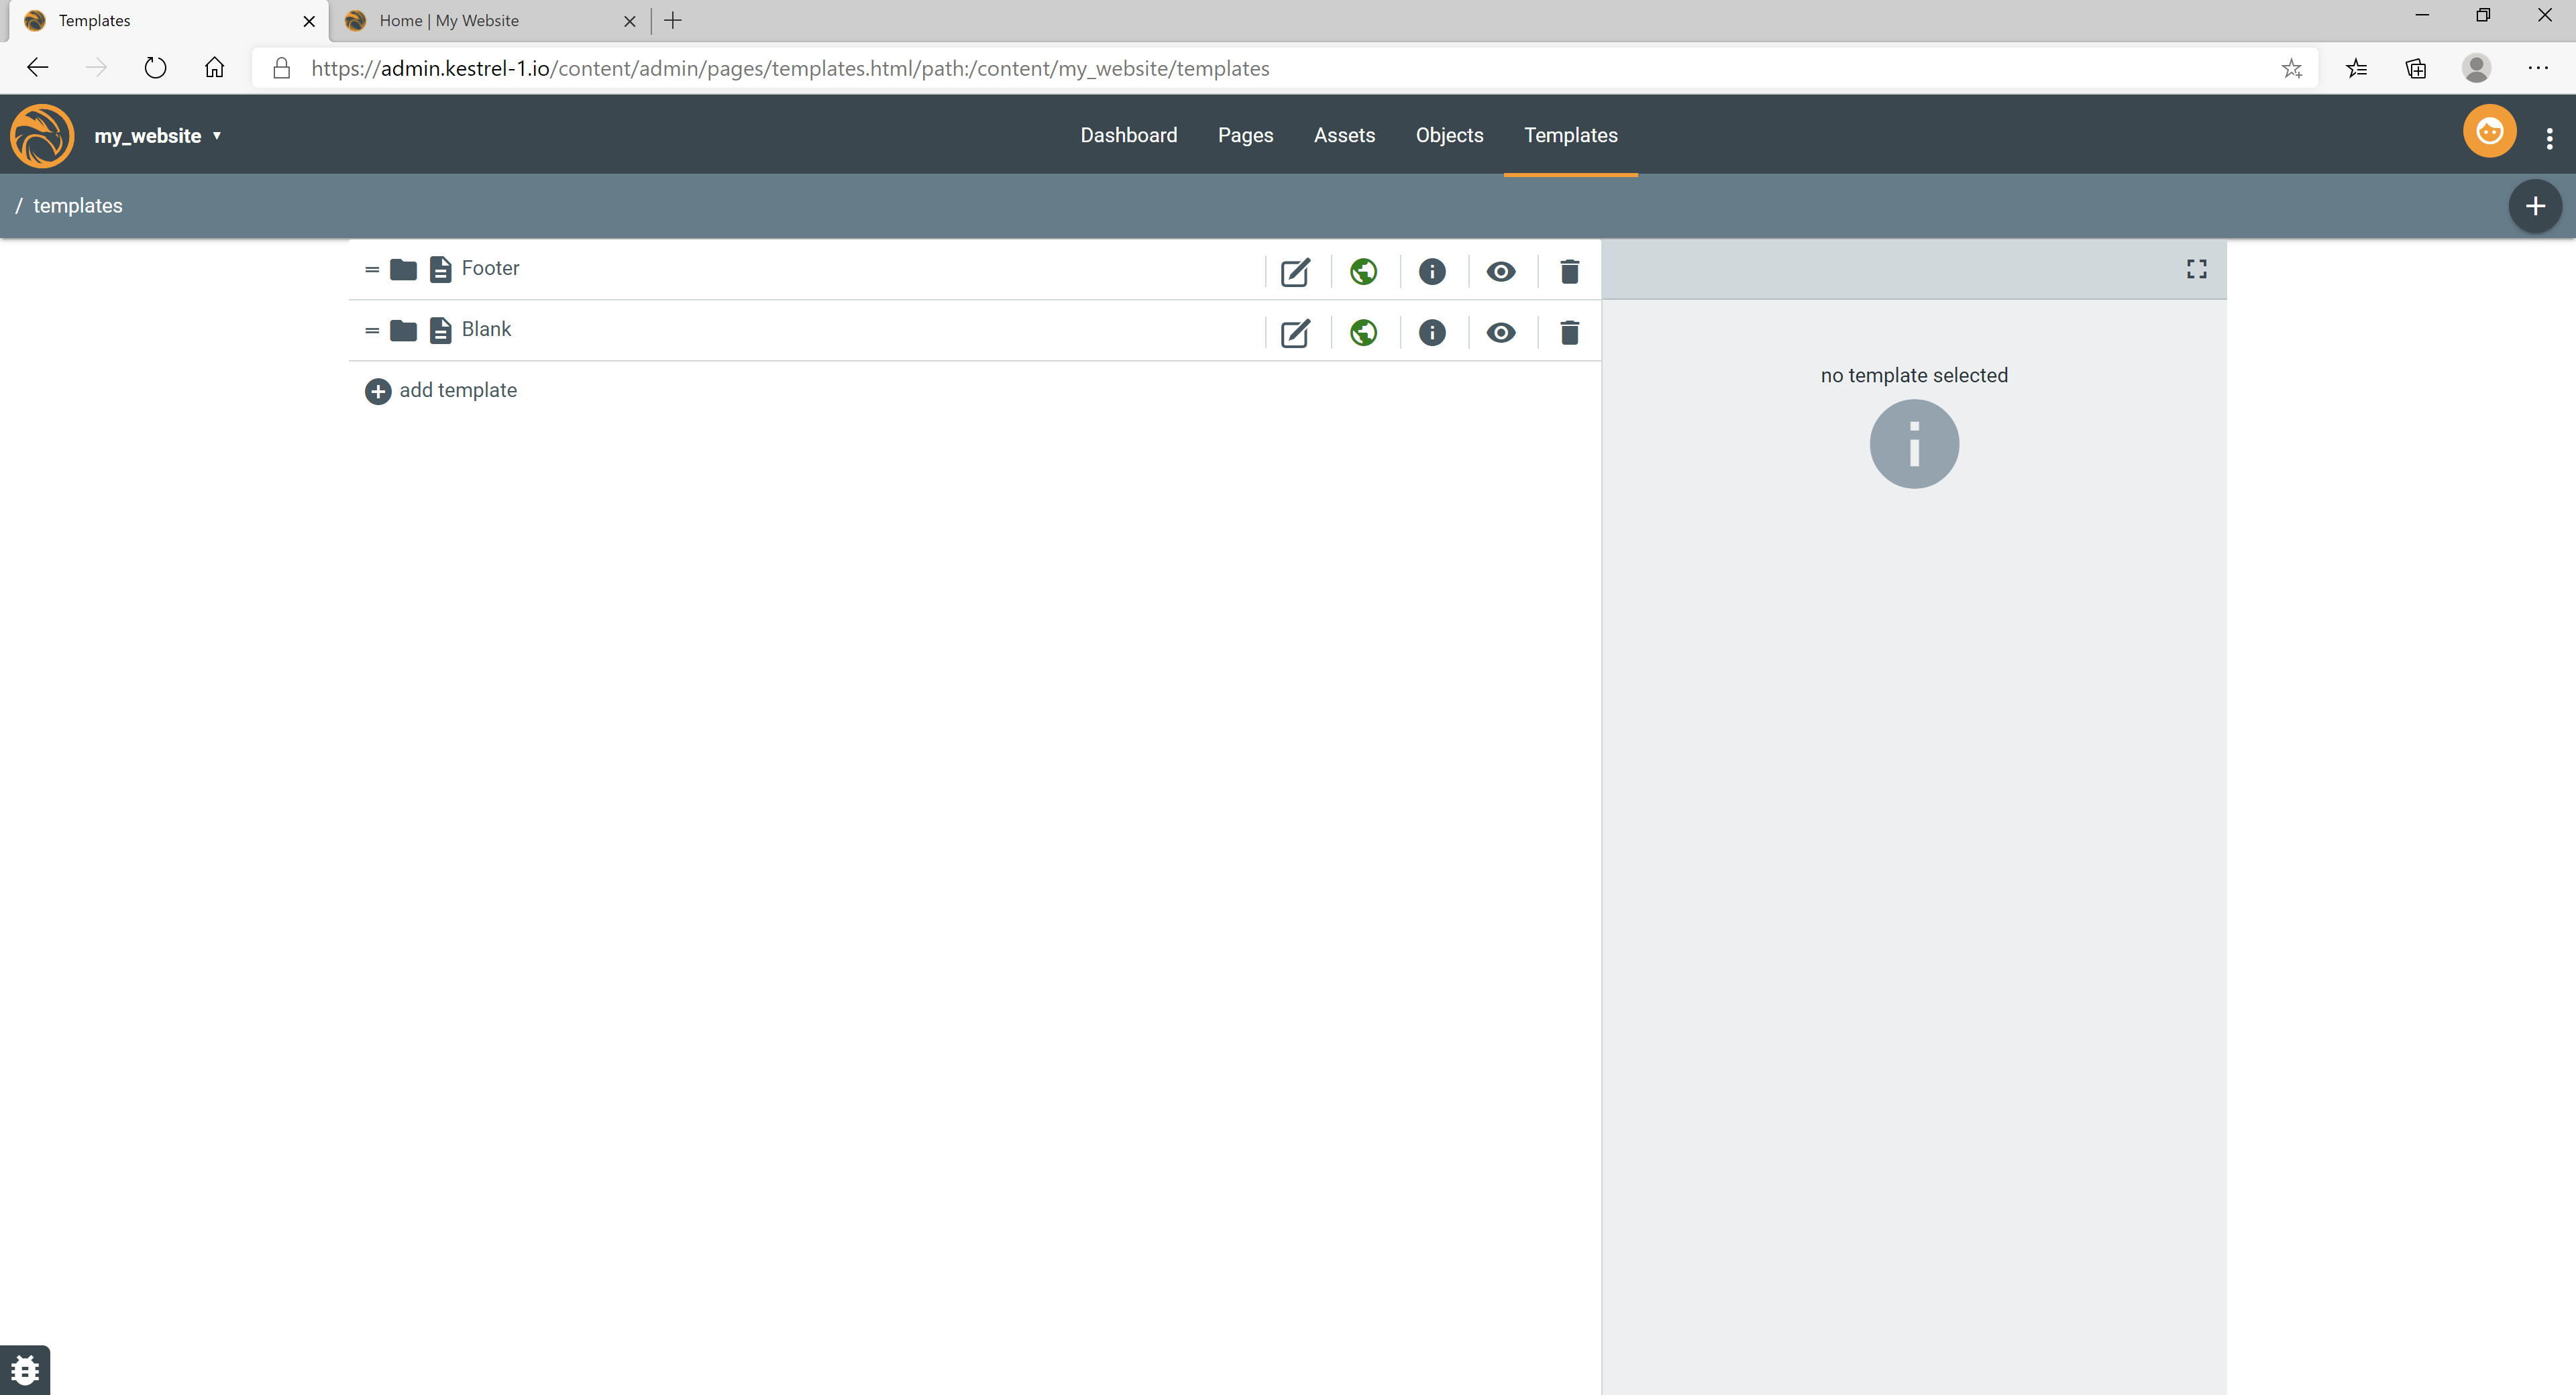Show info for Blank template
The width and height of the screenshot is (2576, 1395).
(1432, 333)
